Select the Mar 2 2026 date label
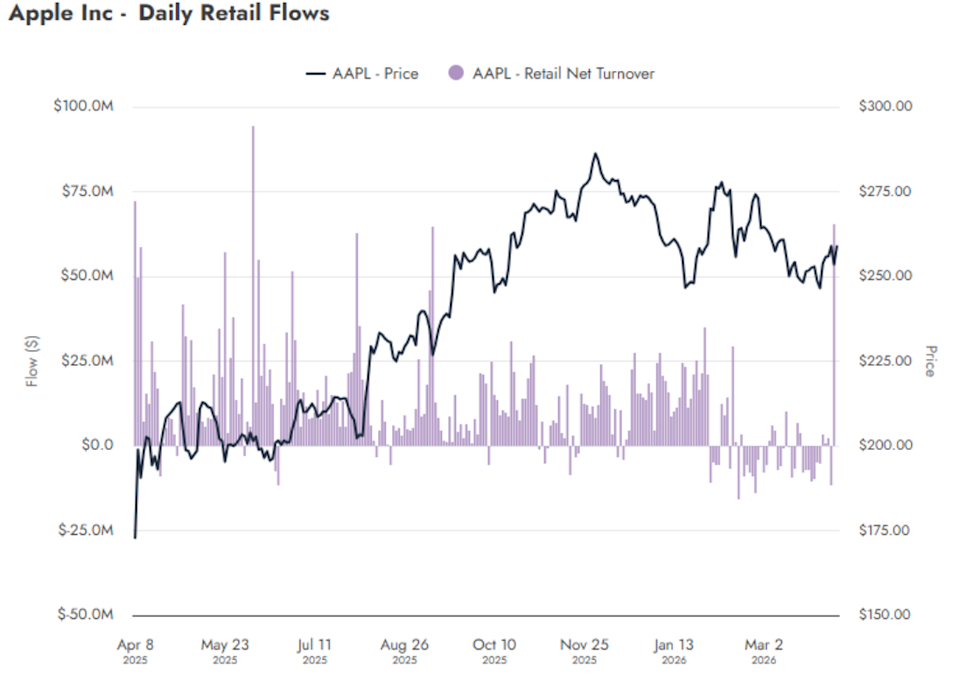The width and height of the screenshot is (959, 681). click(763, 651)
